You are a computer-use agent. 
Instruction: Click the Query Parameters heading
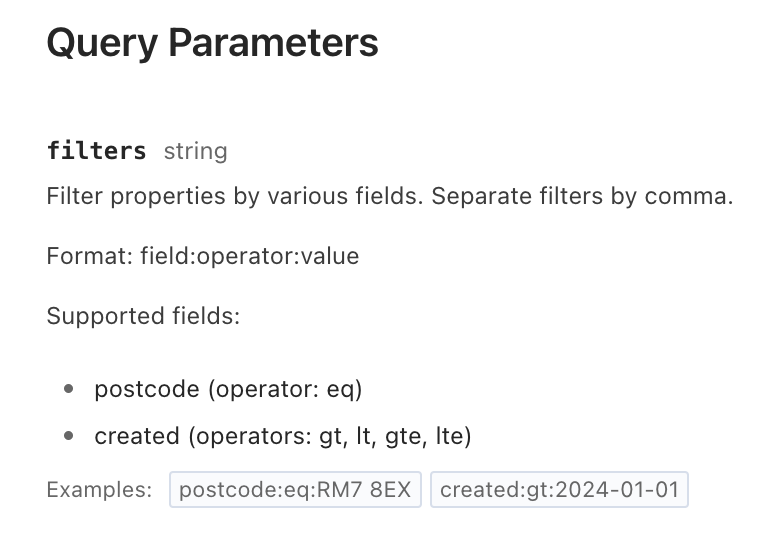click(x=212, y=43)
